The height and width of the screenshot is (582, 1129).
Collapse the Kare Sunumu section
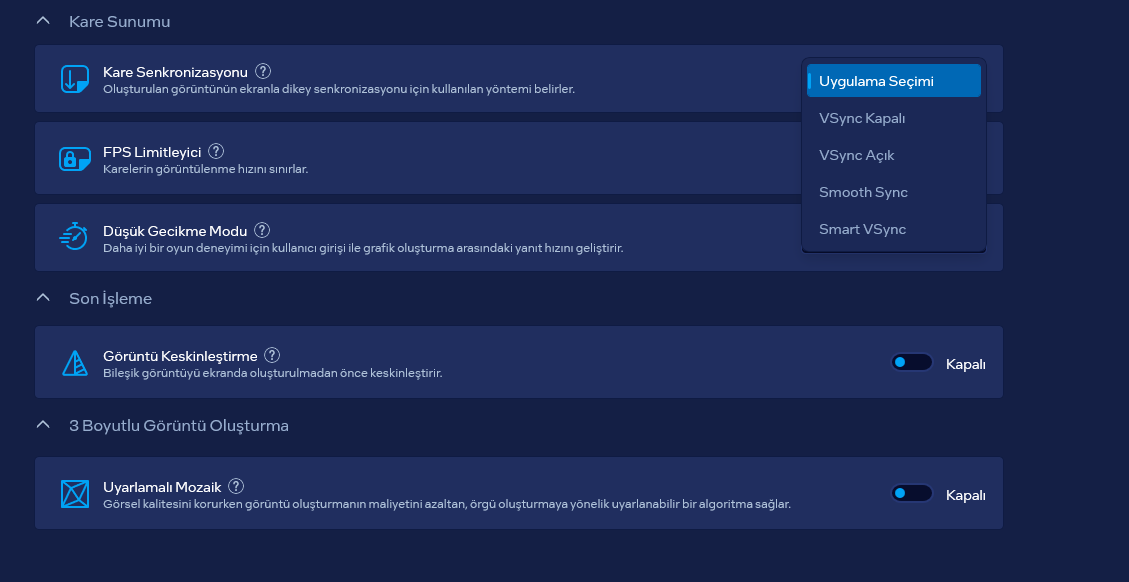43,21
